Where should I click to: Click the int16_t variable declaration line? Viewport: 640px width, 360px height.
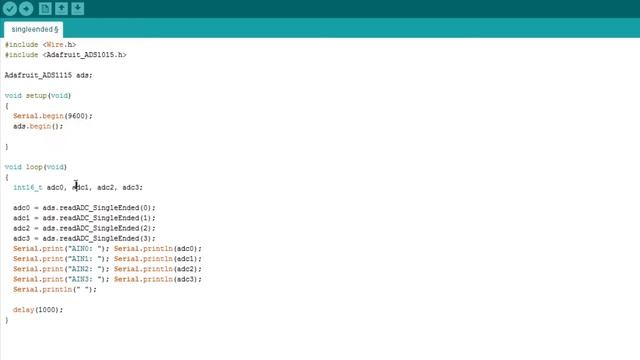tap(78, 187)
